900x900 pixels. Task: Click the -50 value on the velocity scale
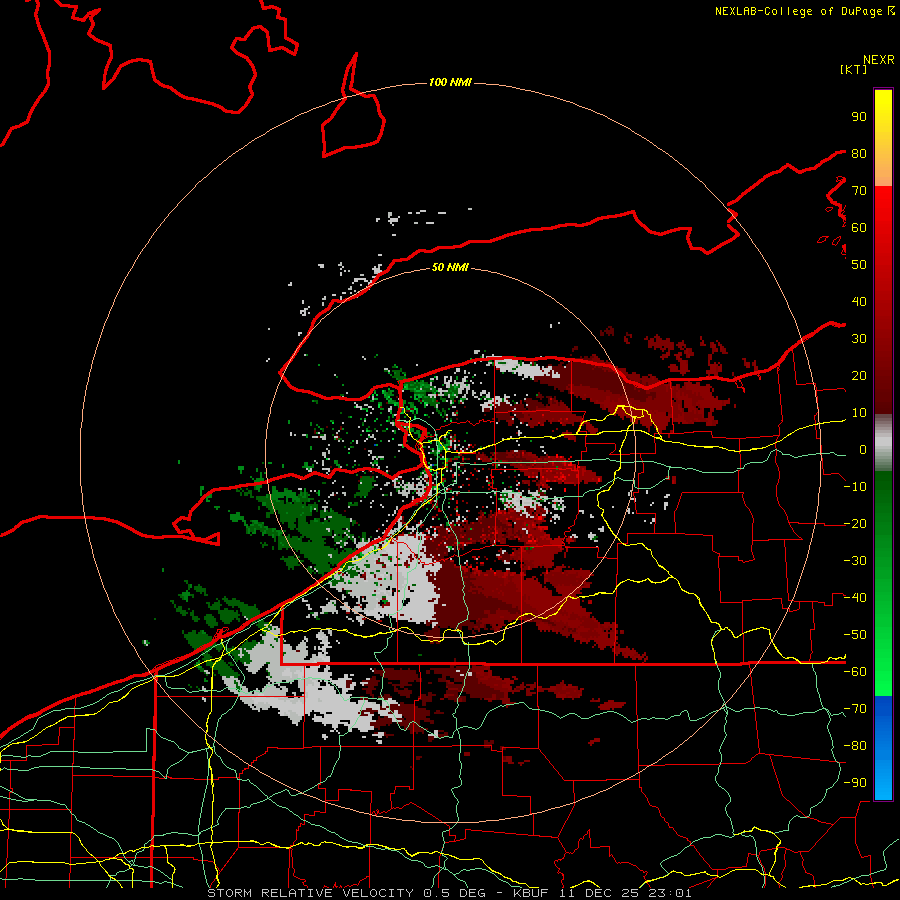tap(855, 635)
